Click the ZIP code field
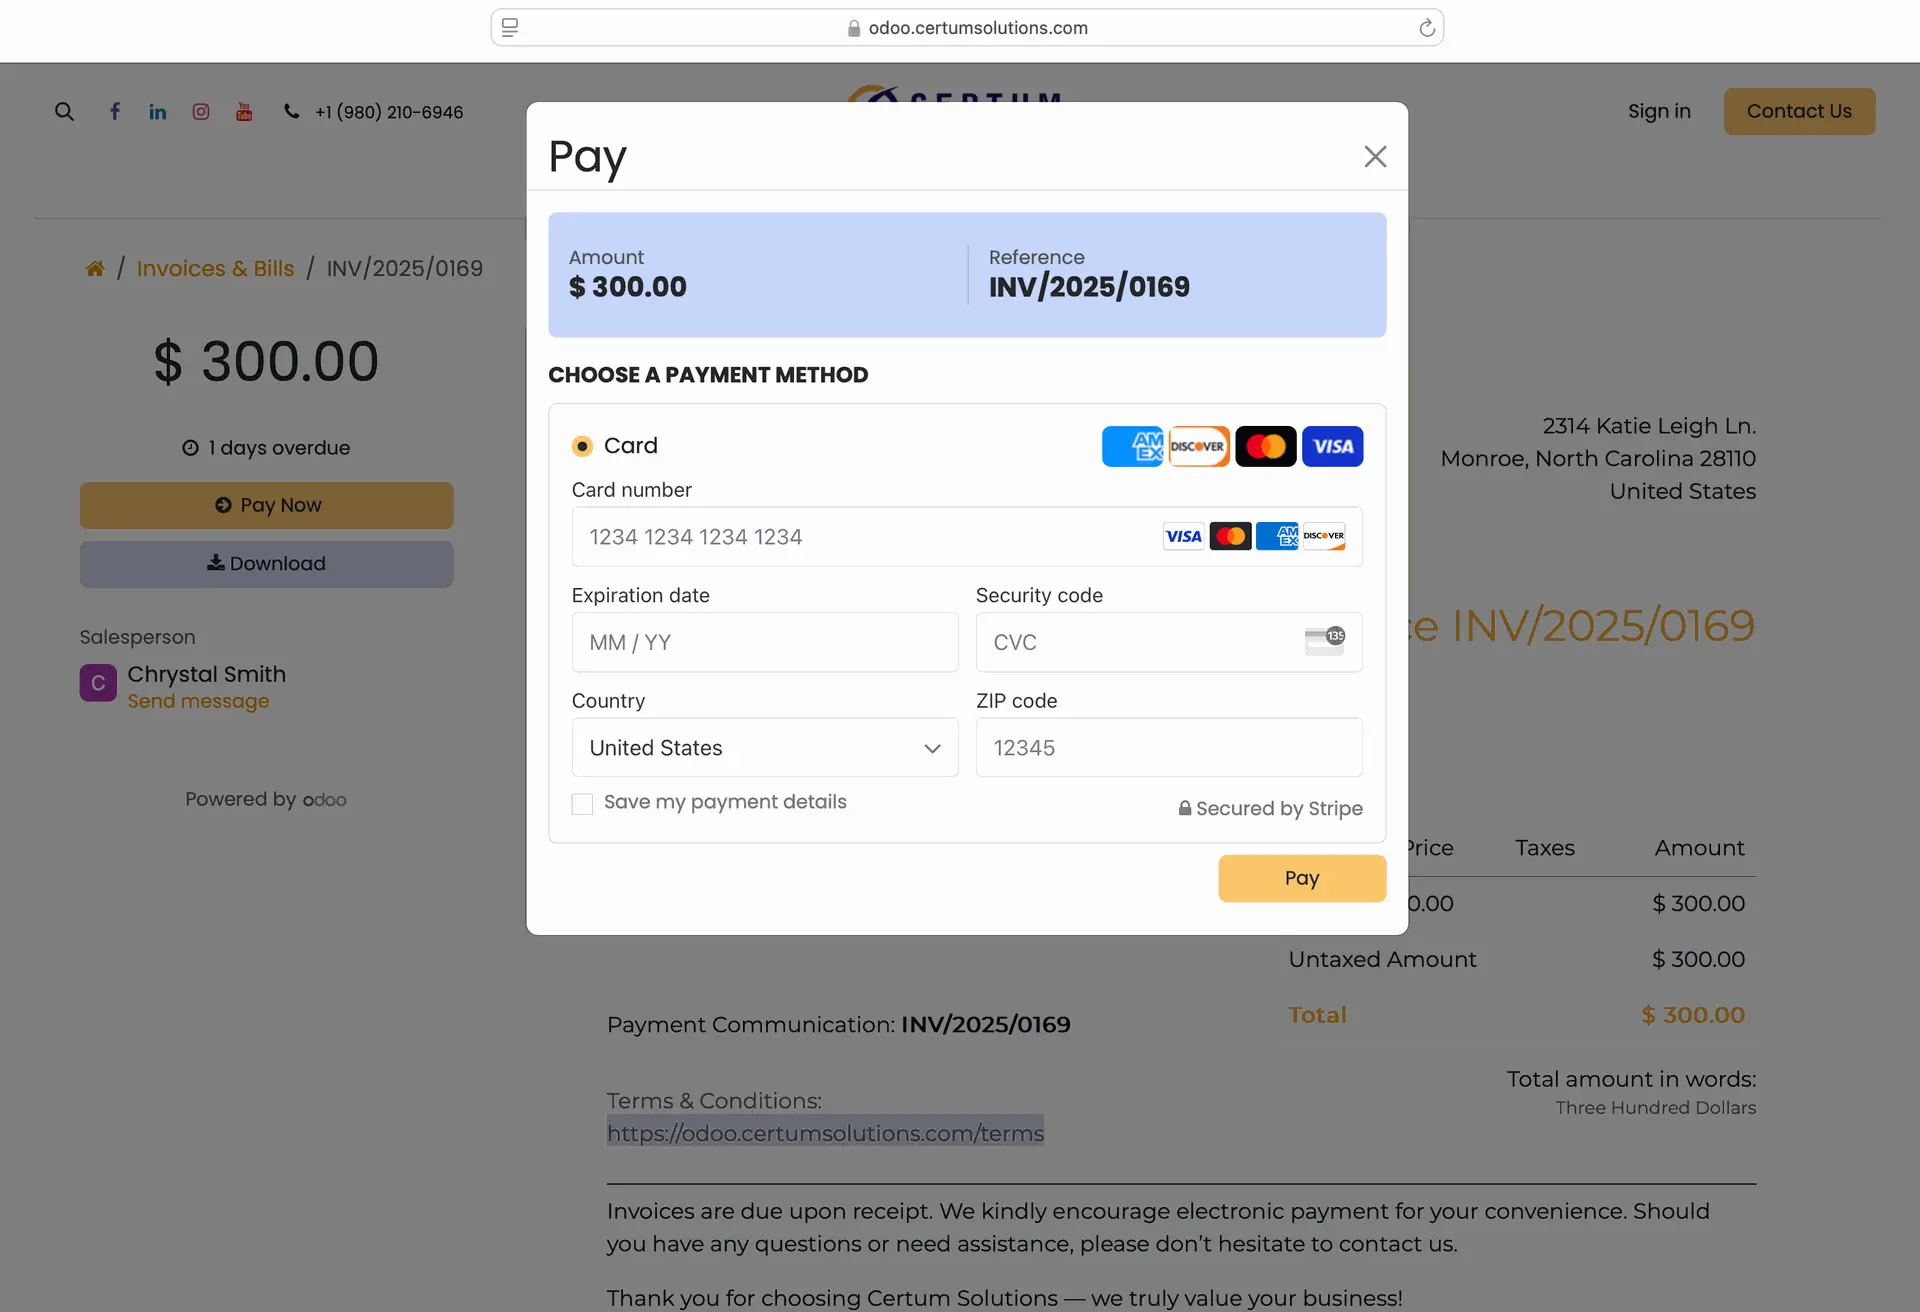1920x1312 pixels. [x=1169, y=747]
